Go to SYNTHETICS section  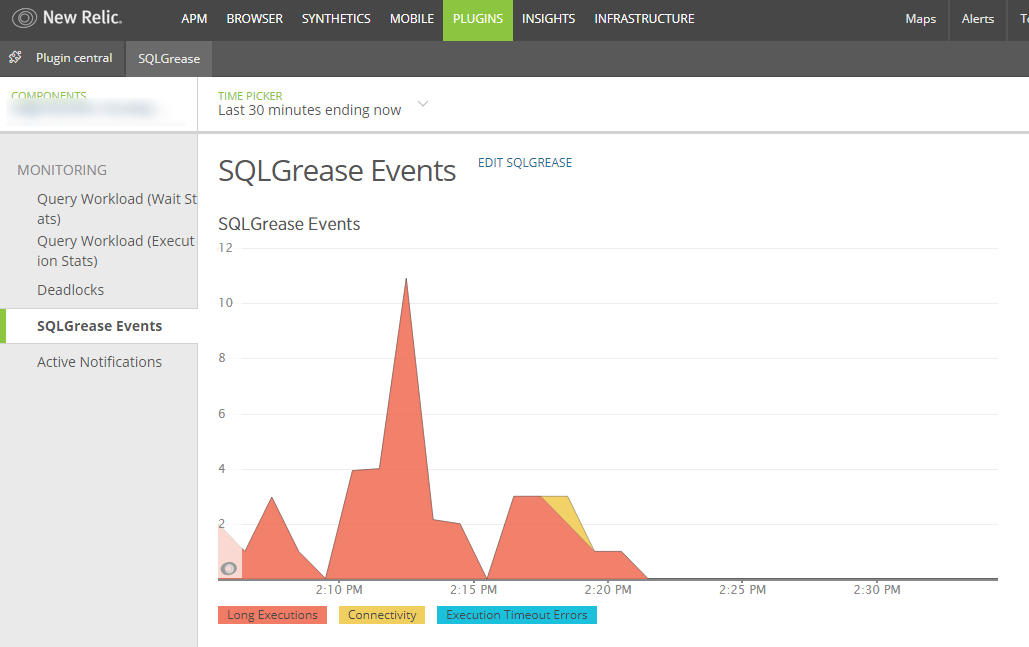pos(336,19)
